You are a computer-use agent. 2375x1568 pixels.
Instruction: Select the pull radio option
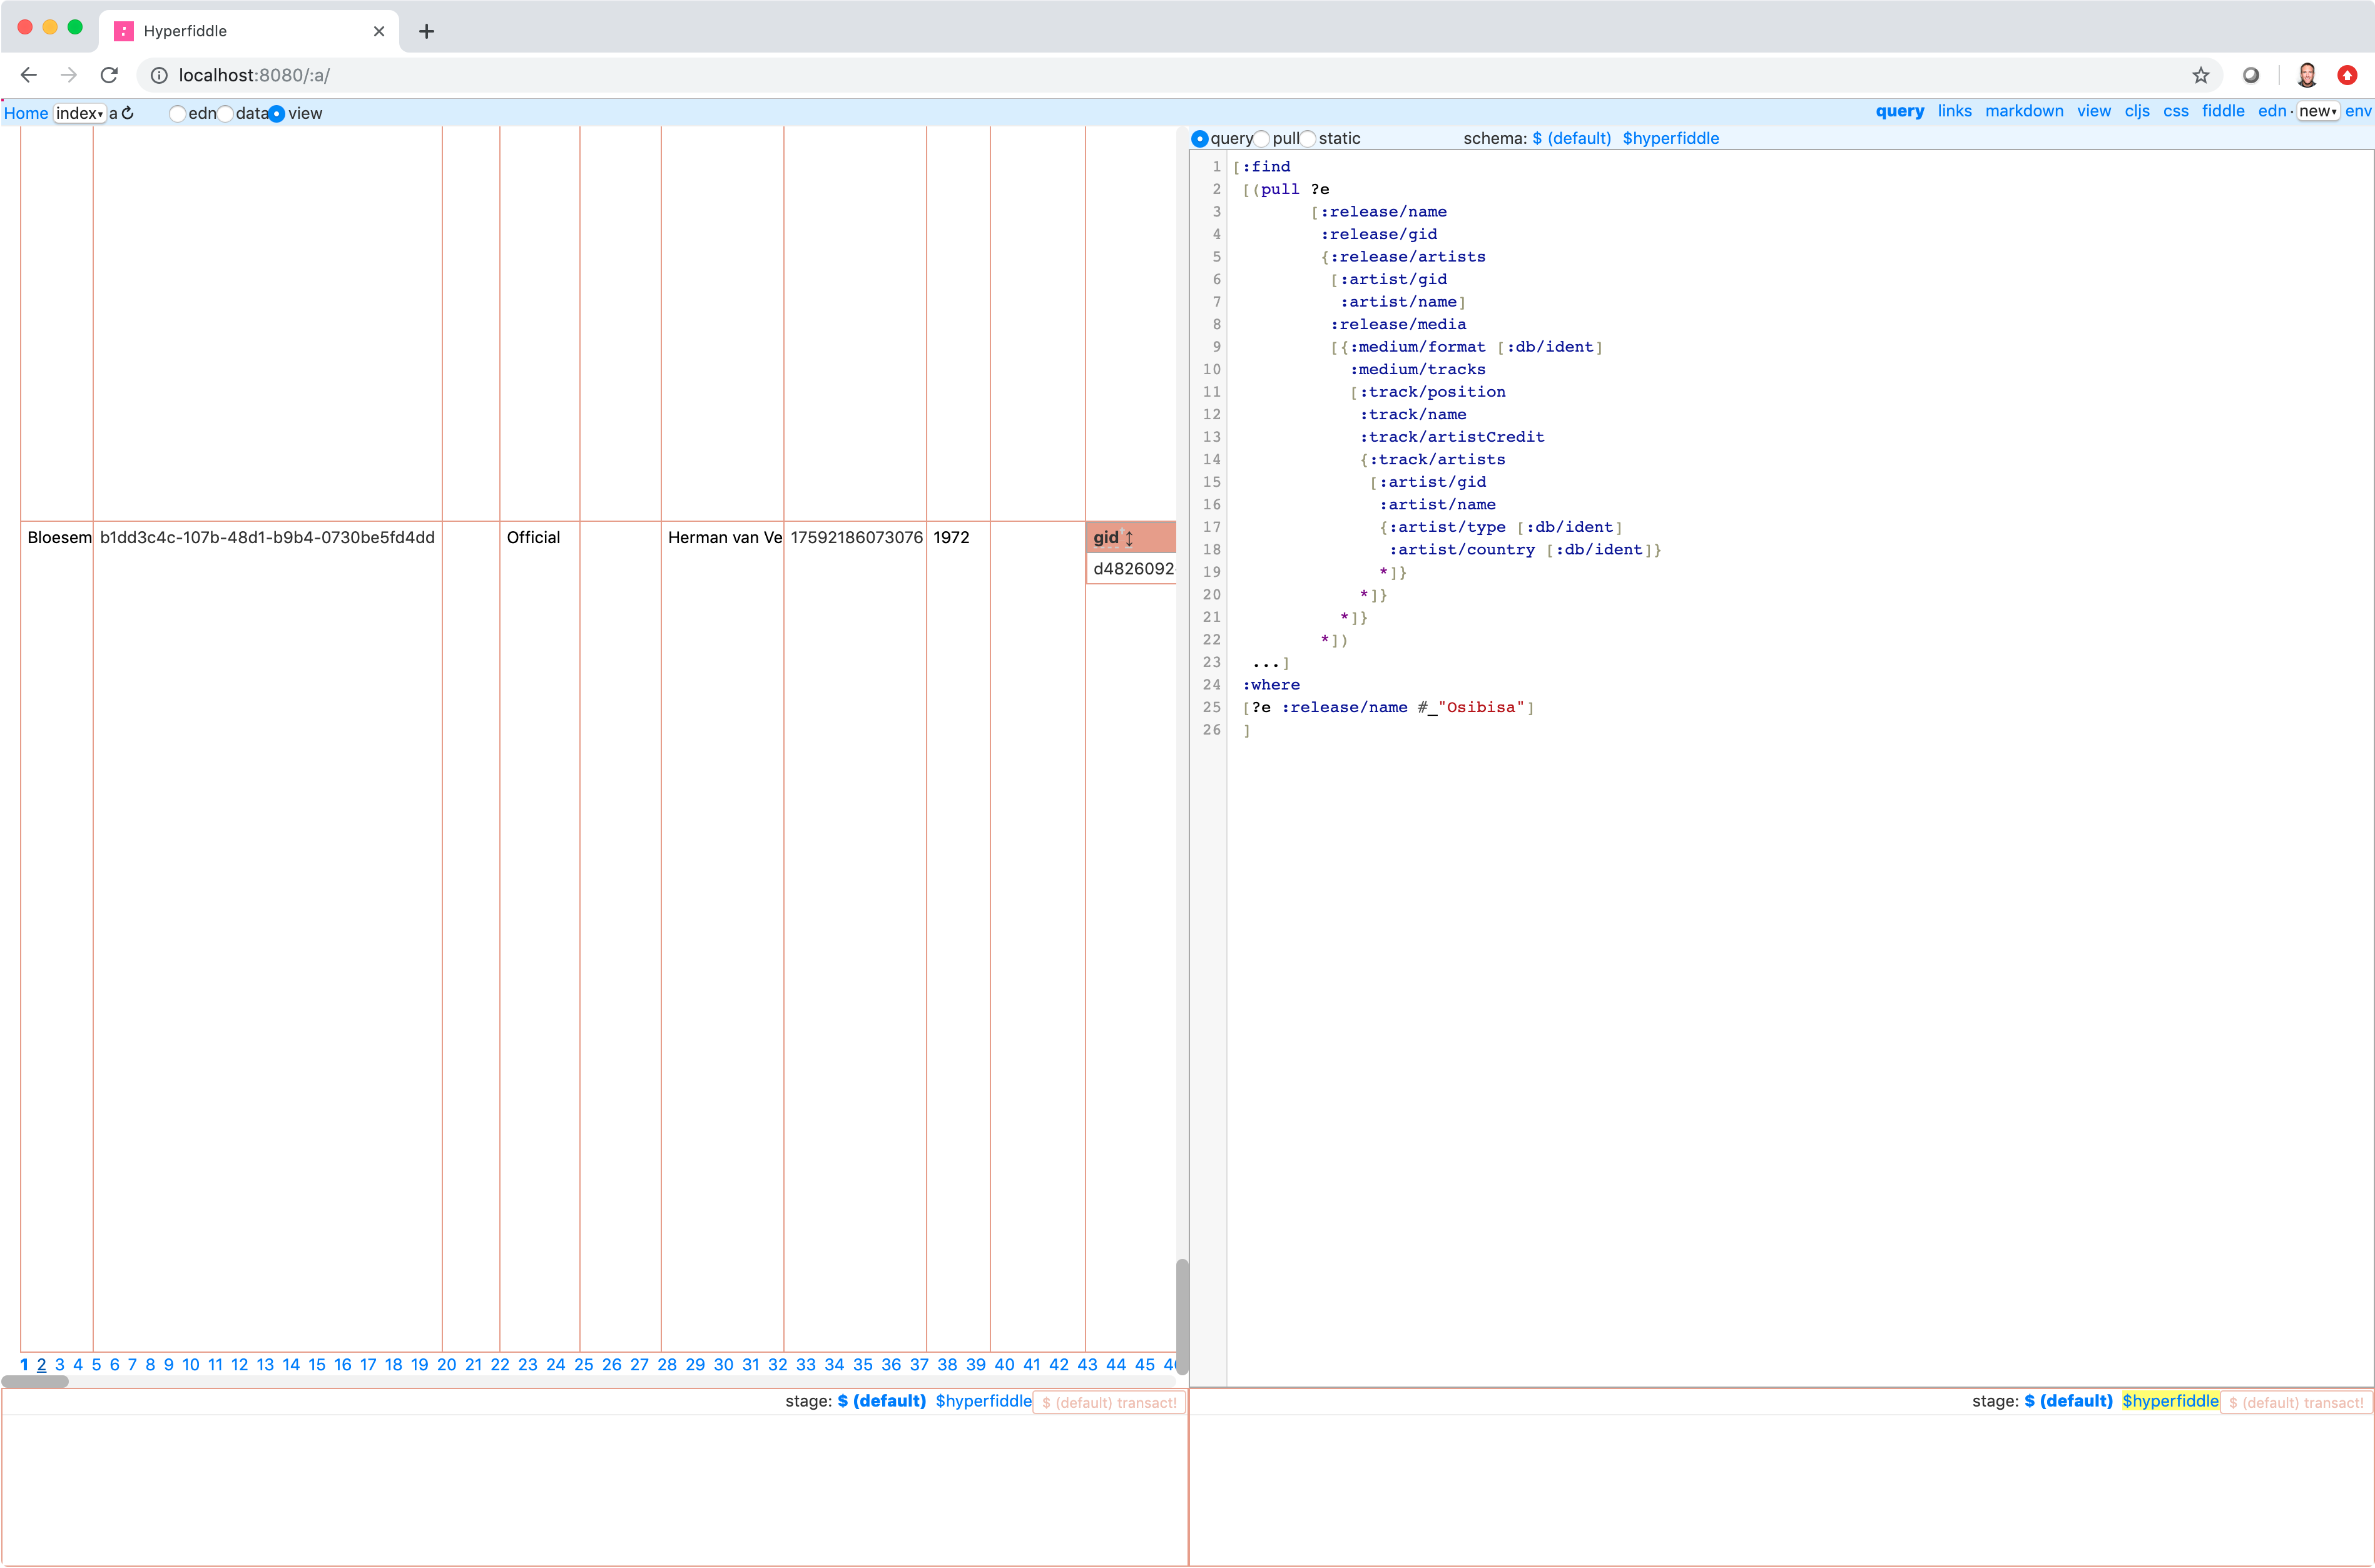(x=1262, y=138)
